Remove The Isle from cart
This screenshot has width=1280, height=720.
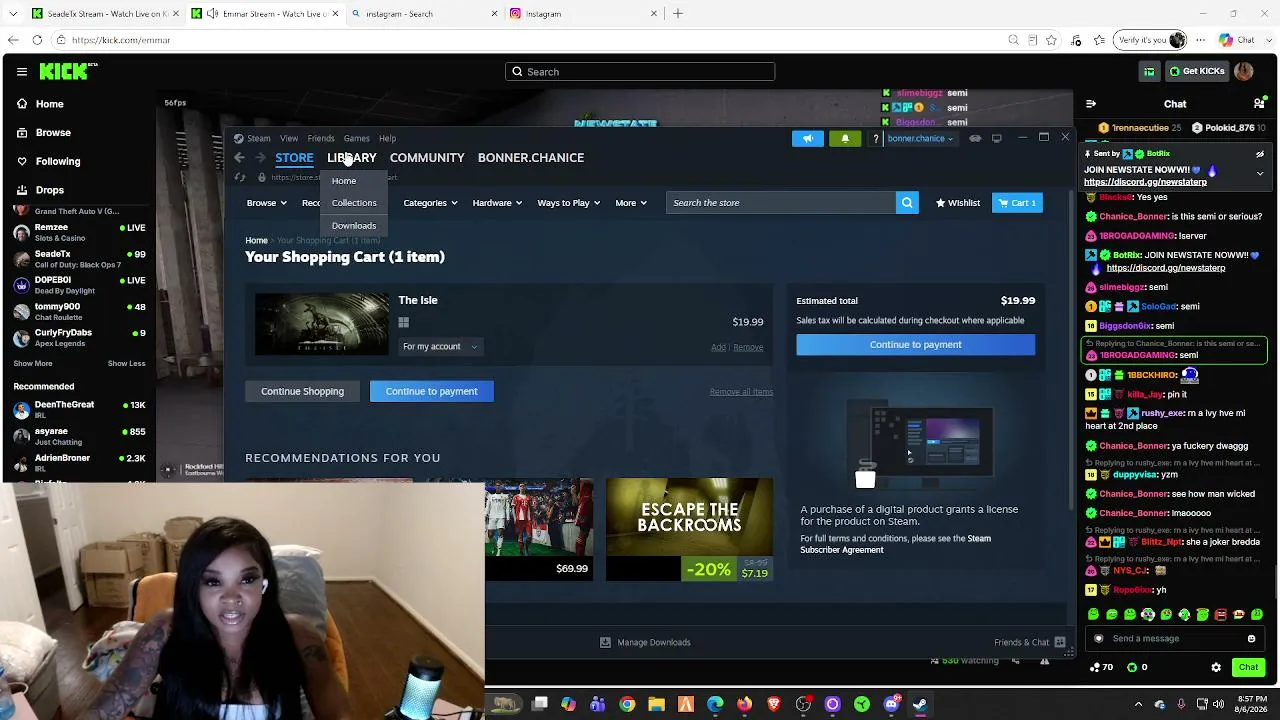748,348
